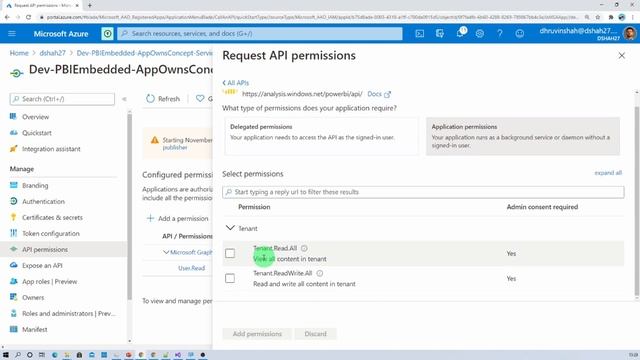The image size is (640, 360).
Task: Open Branding in the sidebar
Action: click(35, 185)
